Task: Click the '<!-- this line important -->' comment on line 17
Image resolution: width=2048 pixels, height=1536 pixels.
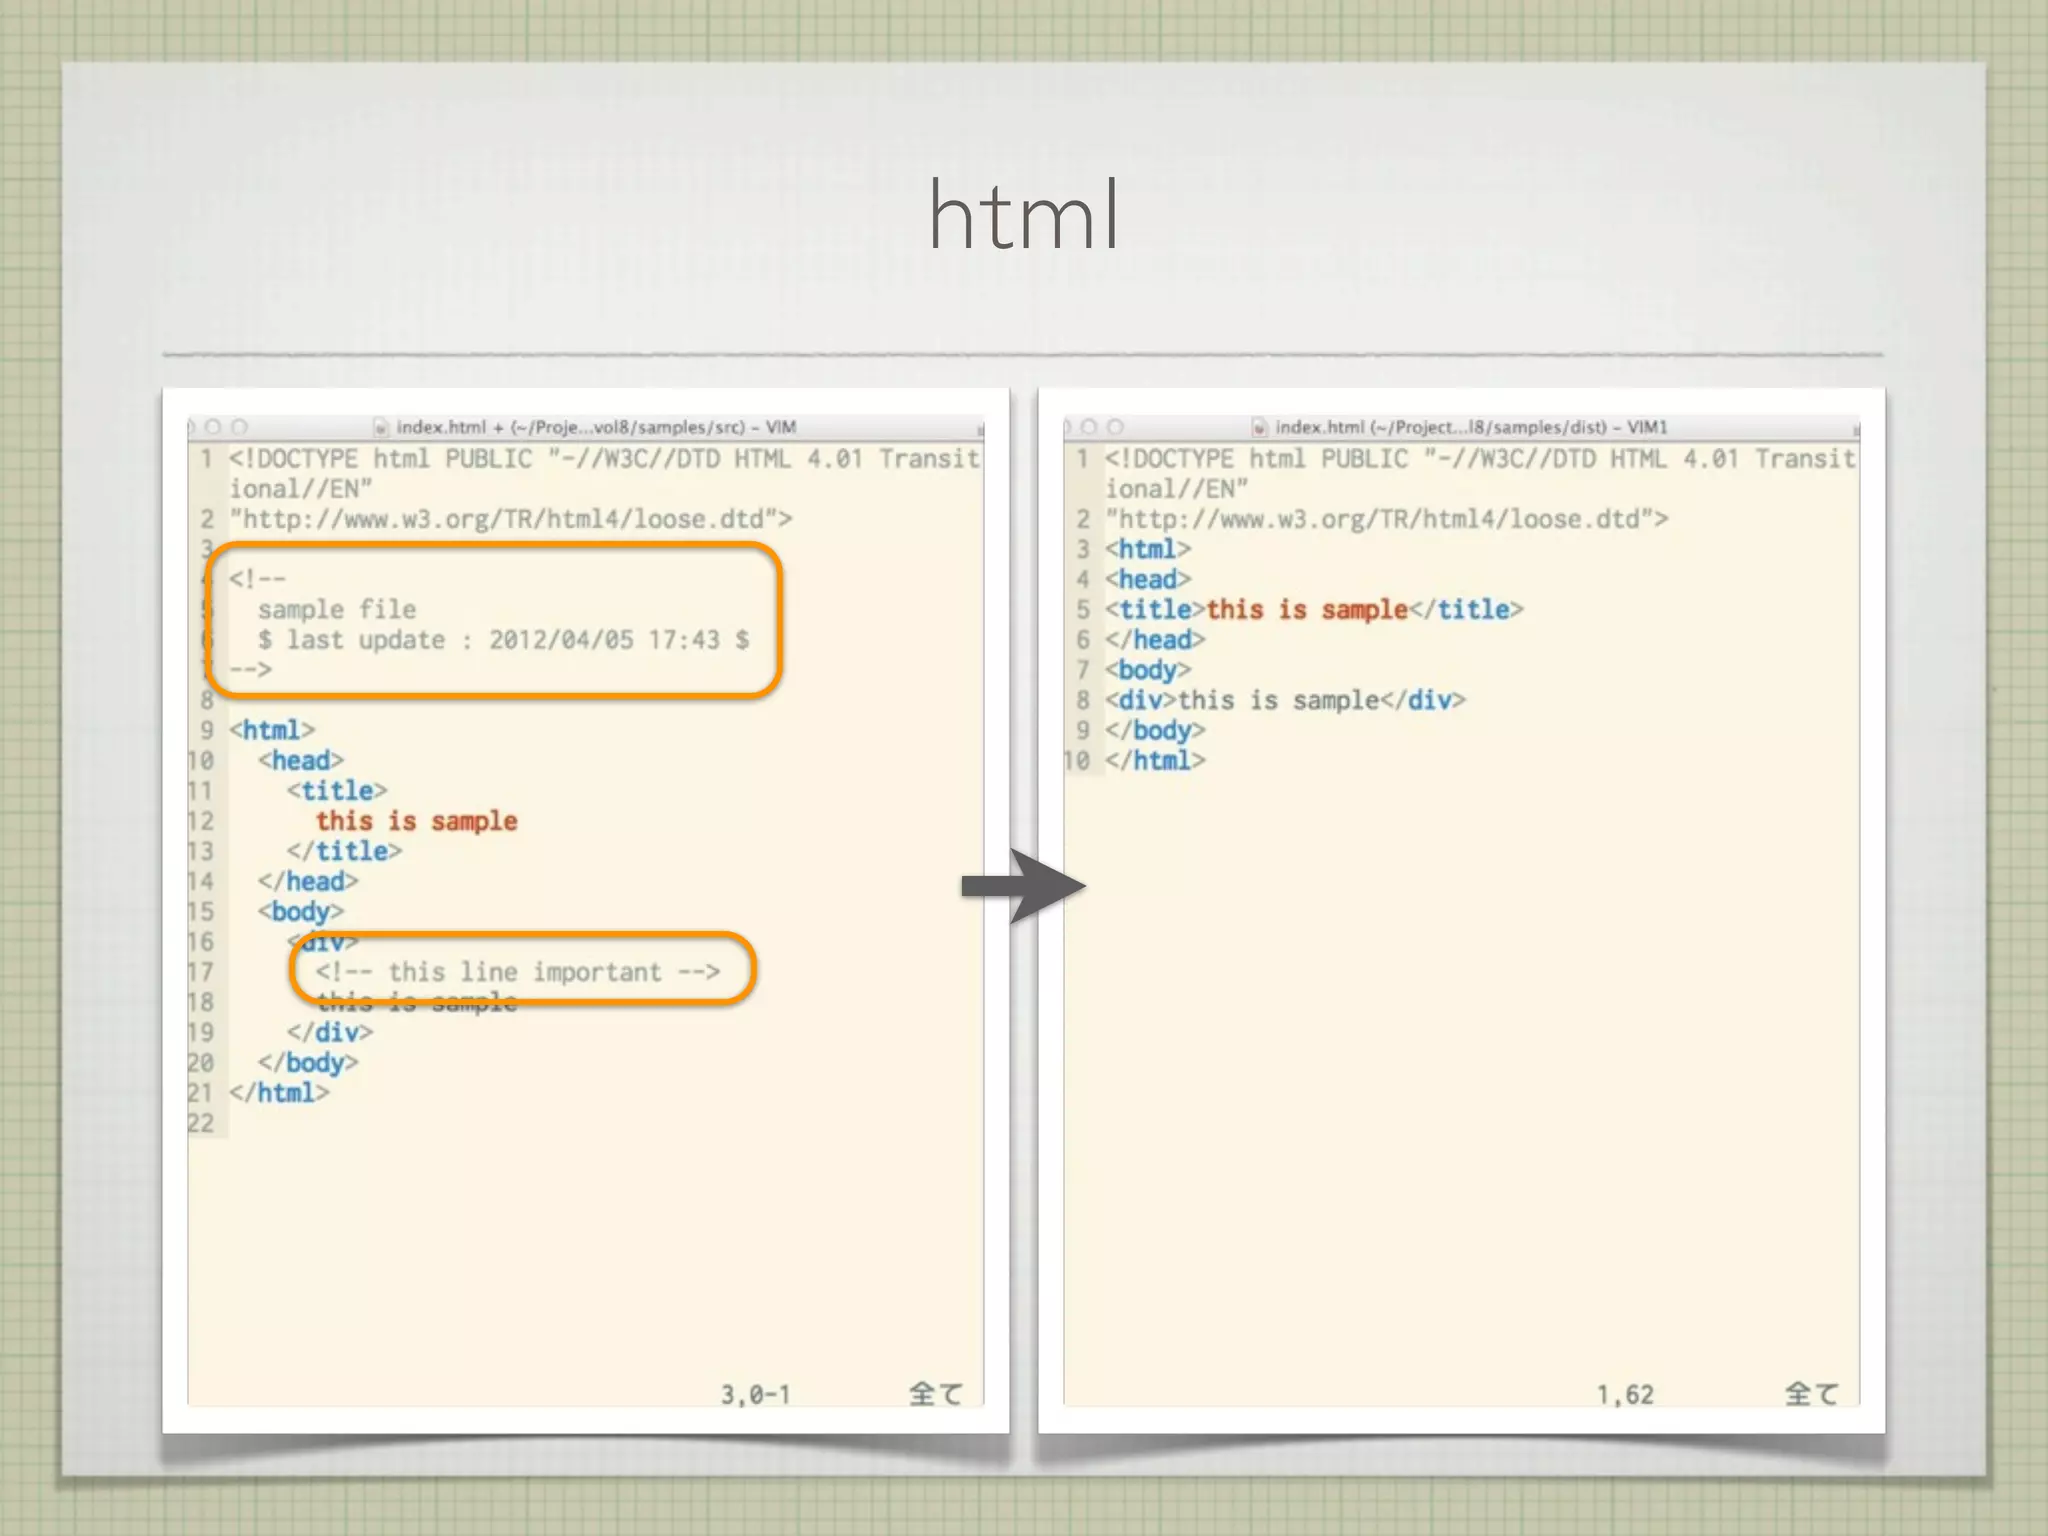Action: [518, 972]
